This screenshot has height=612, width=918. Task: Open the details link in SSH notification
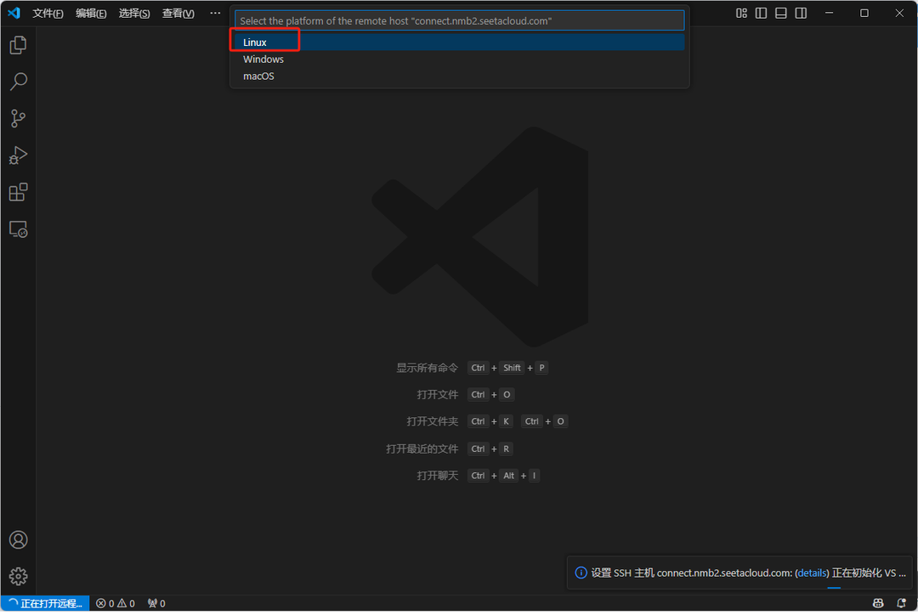[812, 573]
